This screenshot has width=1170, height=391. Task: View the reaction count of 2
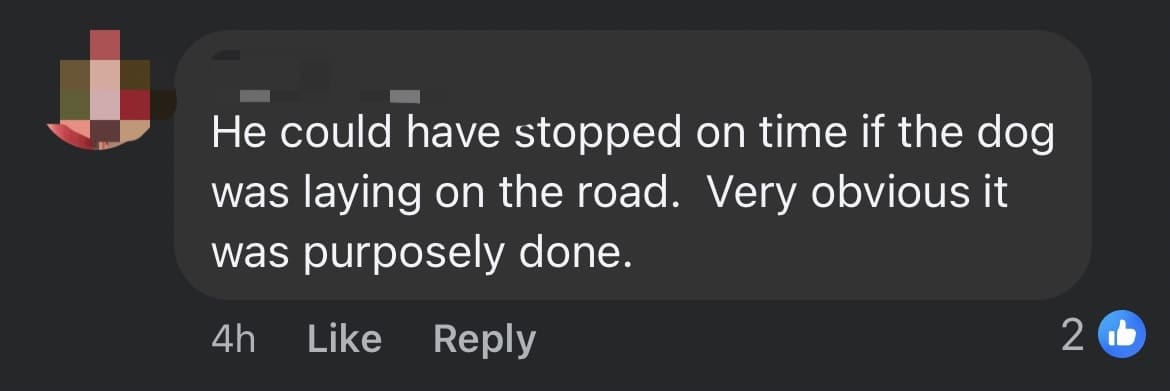[x=1072, y=336]
